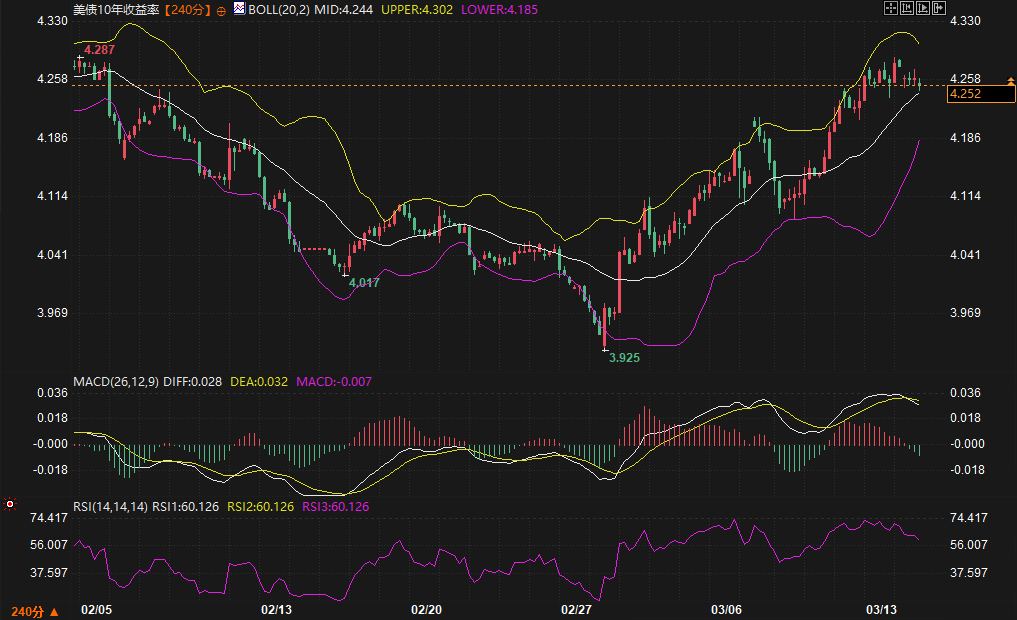
Task: Click the orange circled-plus icon beside 240分
Action: pyautogui.click(x=221, y=9)
